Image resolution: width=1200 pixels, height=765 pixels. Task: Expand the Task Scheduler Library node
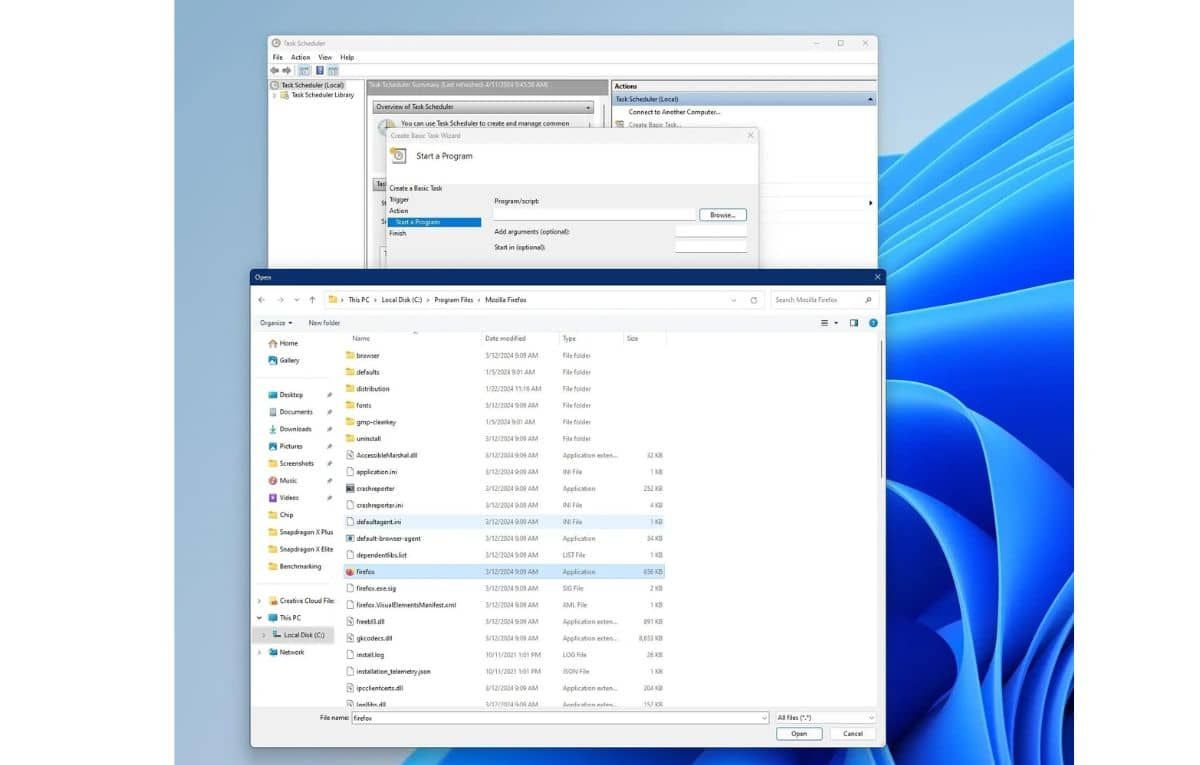coord(275,95)
